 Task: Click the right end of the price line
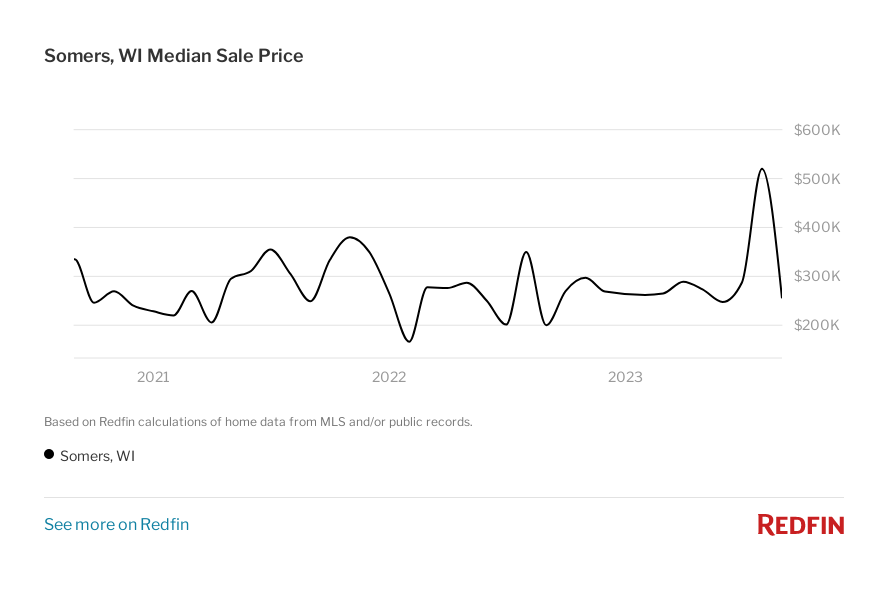(781, 297)
